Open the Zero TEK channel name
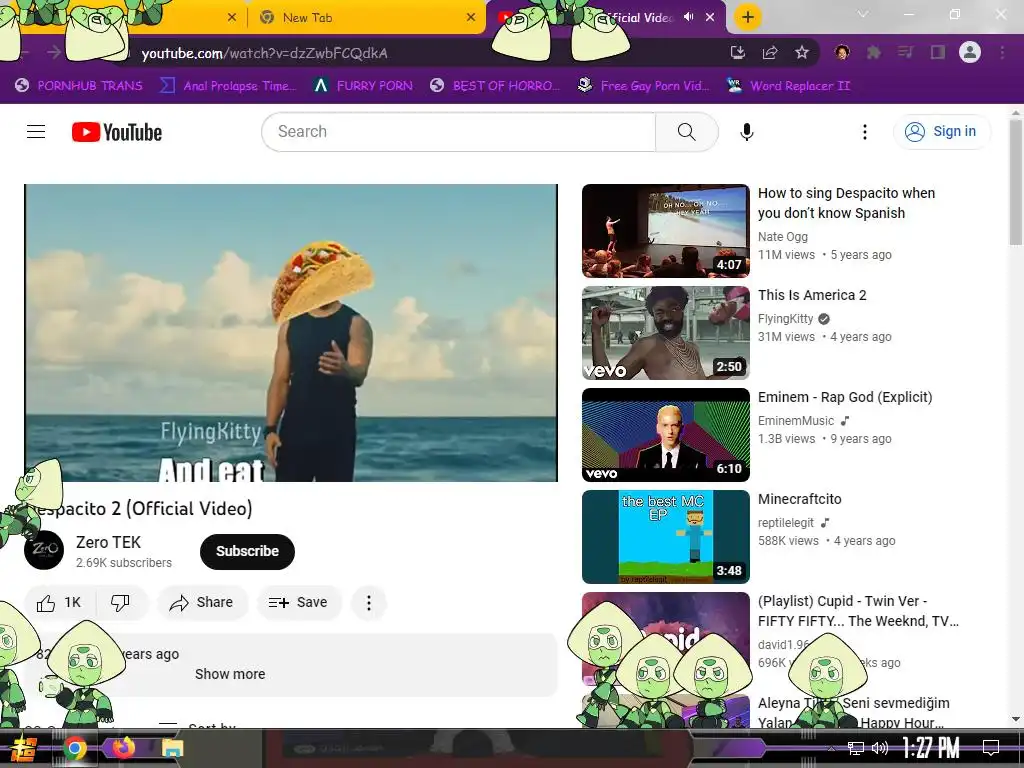 click(x=108, y=542)
